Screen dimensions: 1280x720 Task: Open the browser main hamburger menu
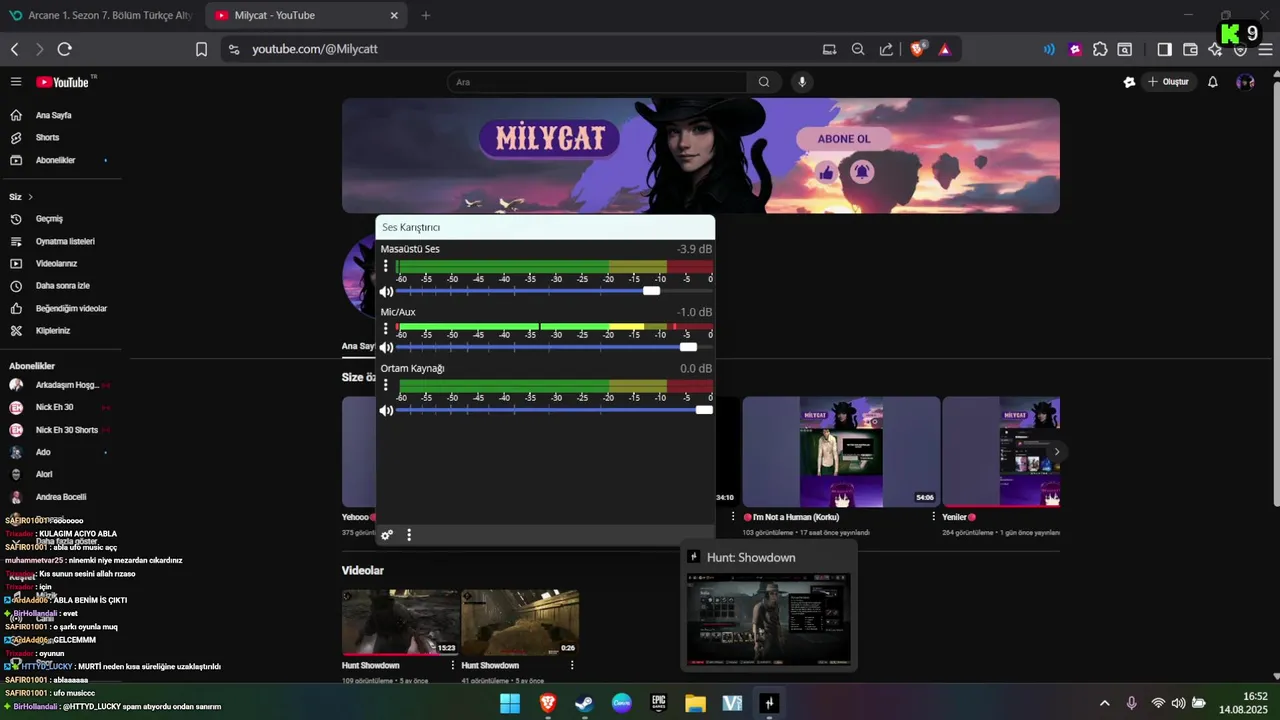(1265, 49)
